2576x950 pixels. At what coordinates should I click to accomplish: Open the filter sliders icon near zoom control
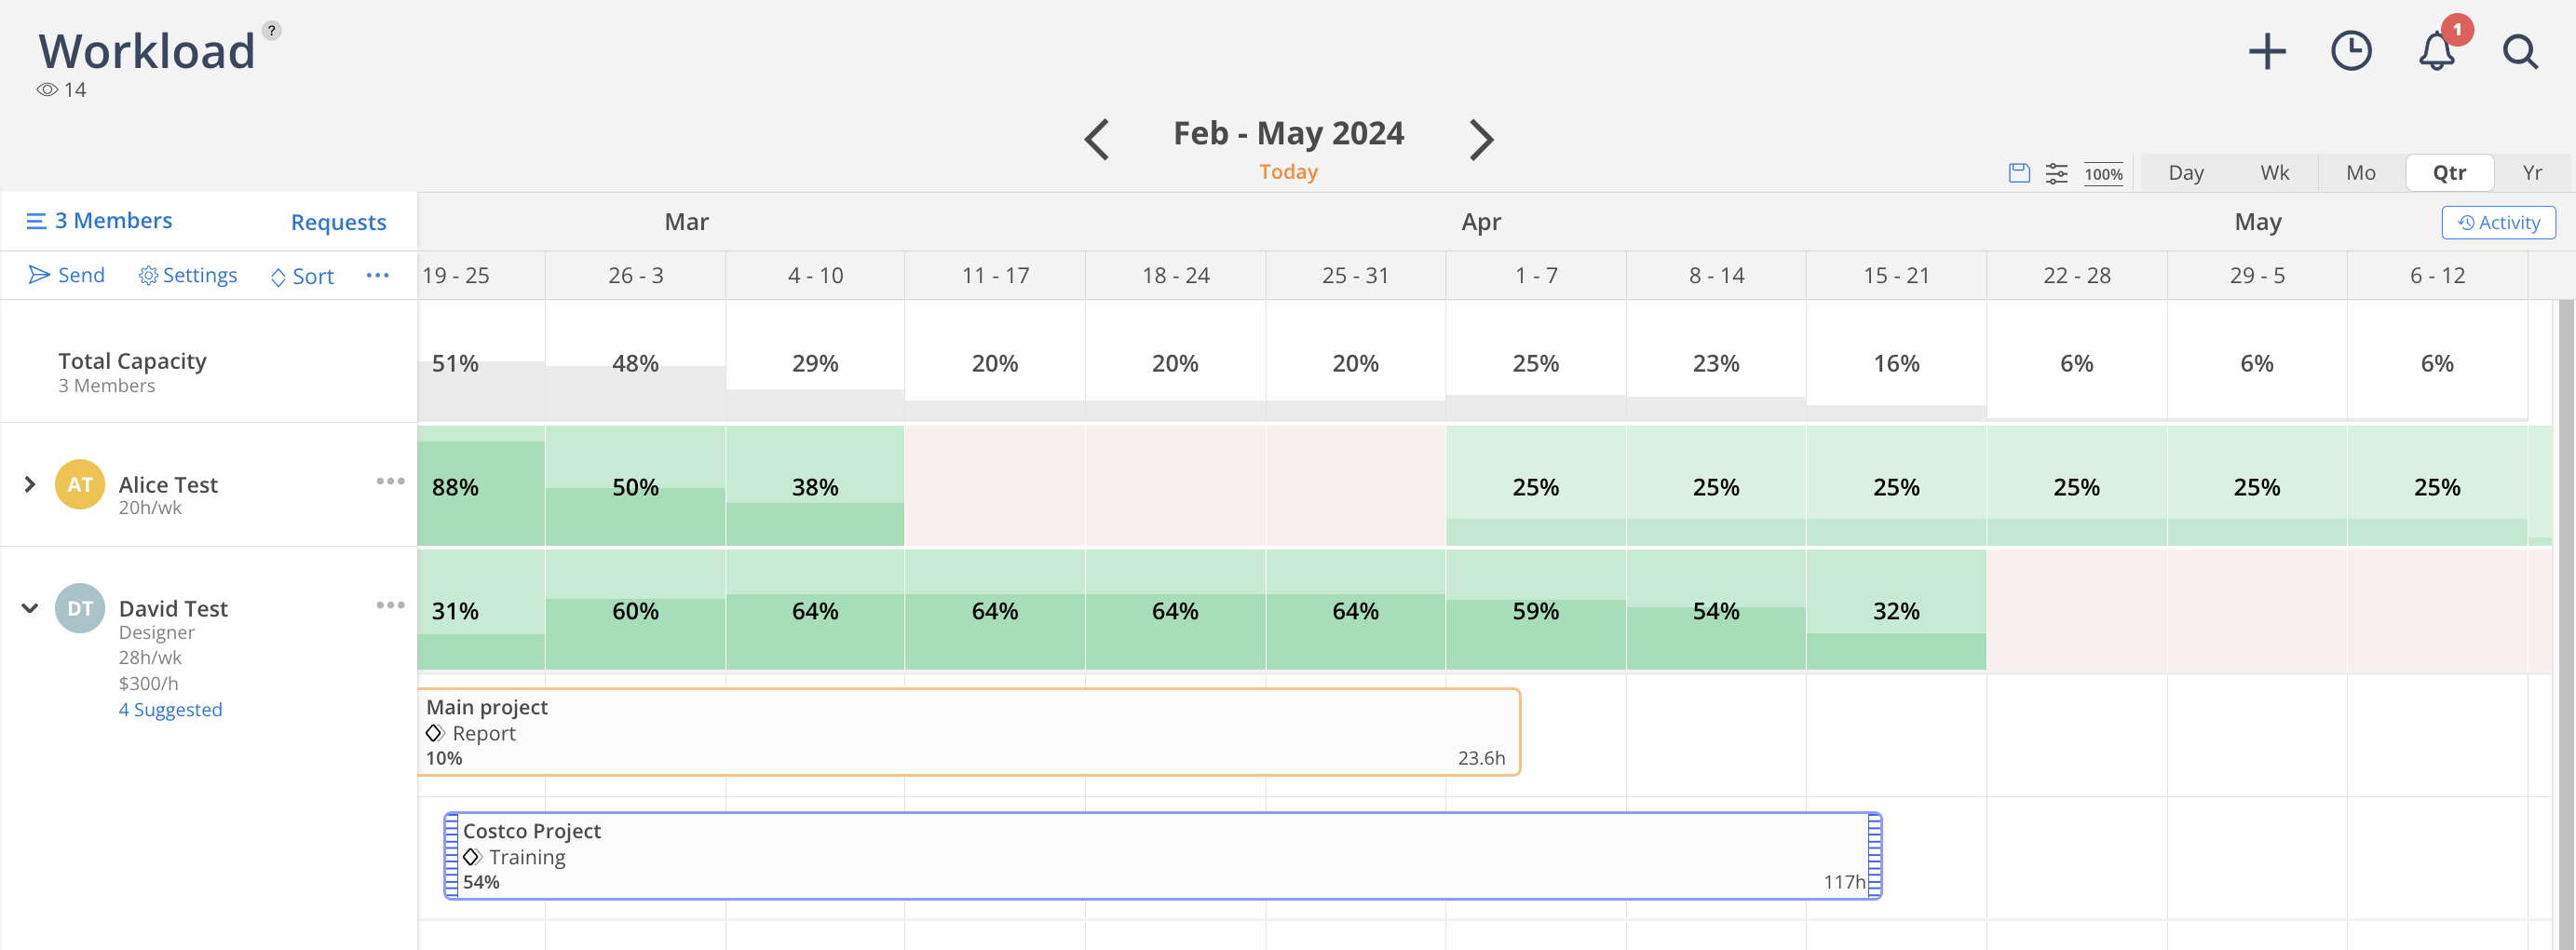(x=2057, y=172)
